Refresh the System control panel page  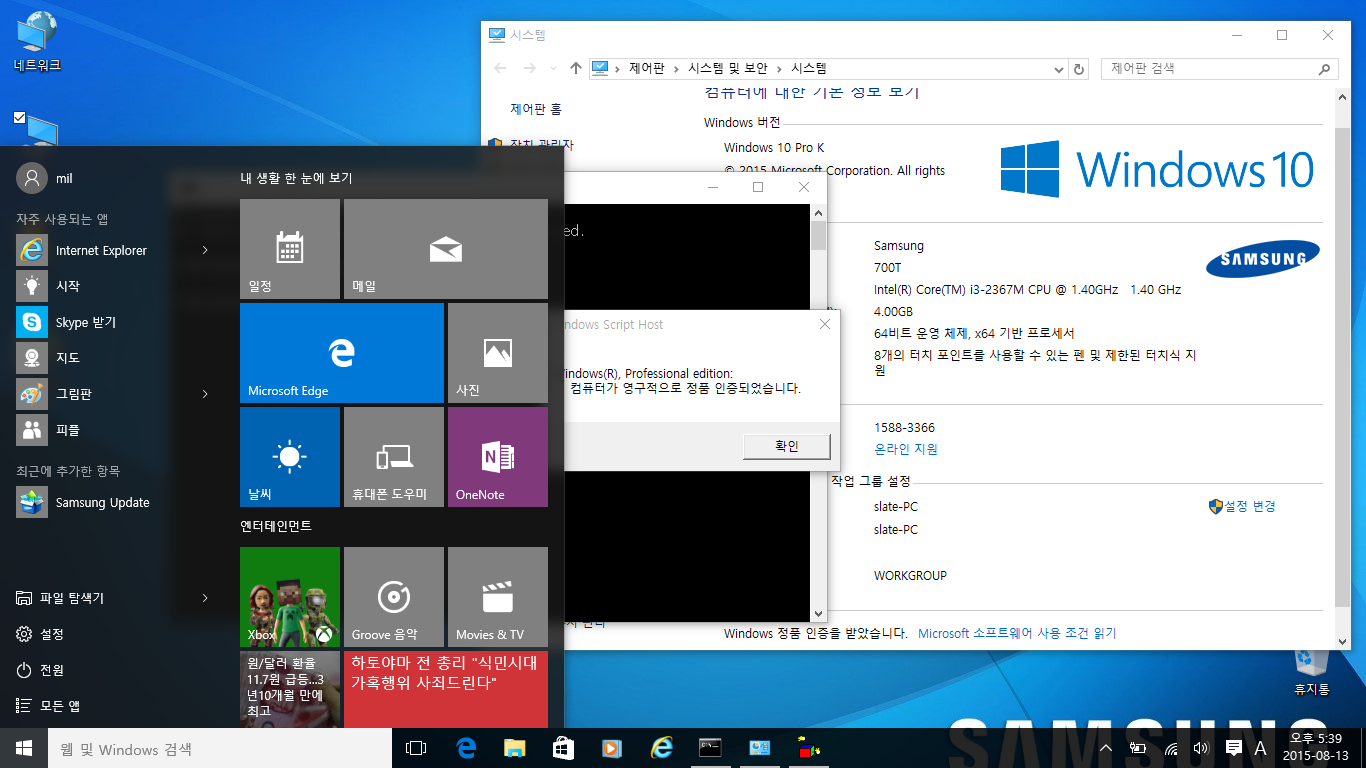coord(1078,69)
